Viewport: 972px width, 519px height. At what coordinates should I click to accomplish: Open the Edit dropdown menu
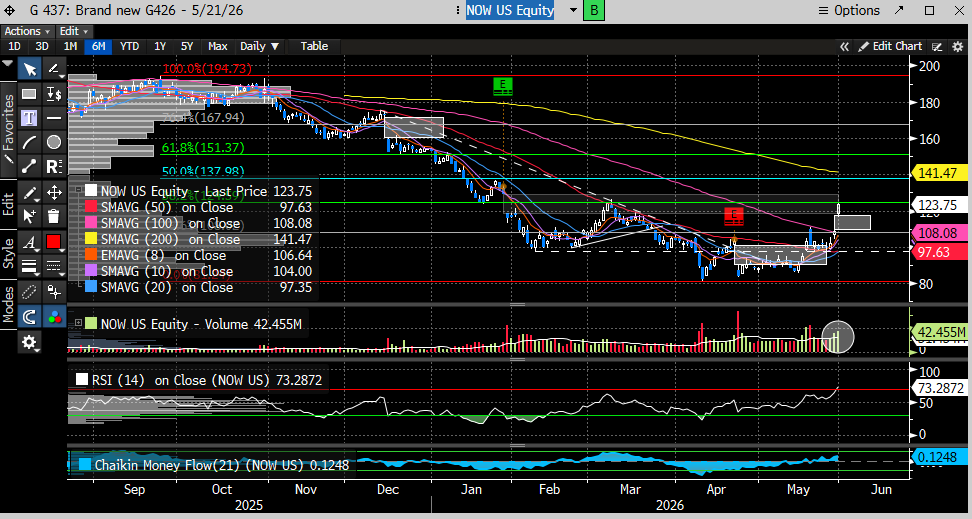(74, 31)
